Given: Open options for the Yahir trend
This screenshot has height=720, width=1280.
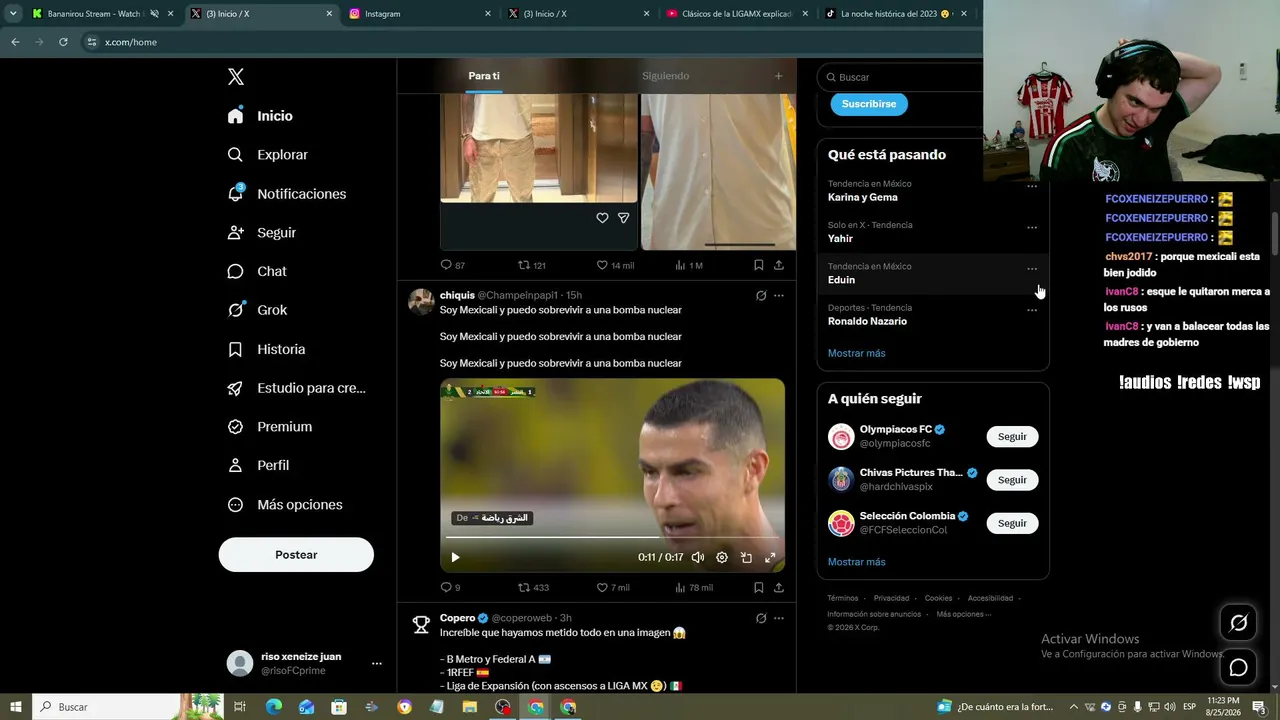Looking at the screenshot, I should (x=1032, y=227).
